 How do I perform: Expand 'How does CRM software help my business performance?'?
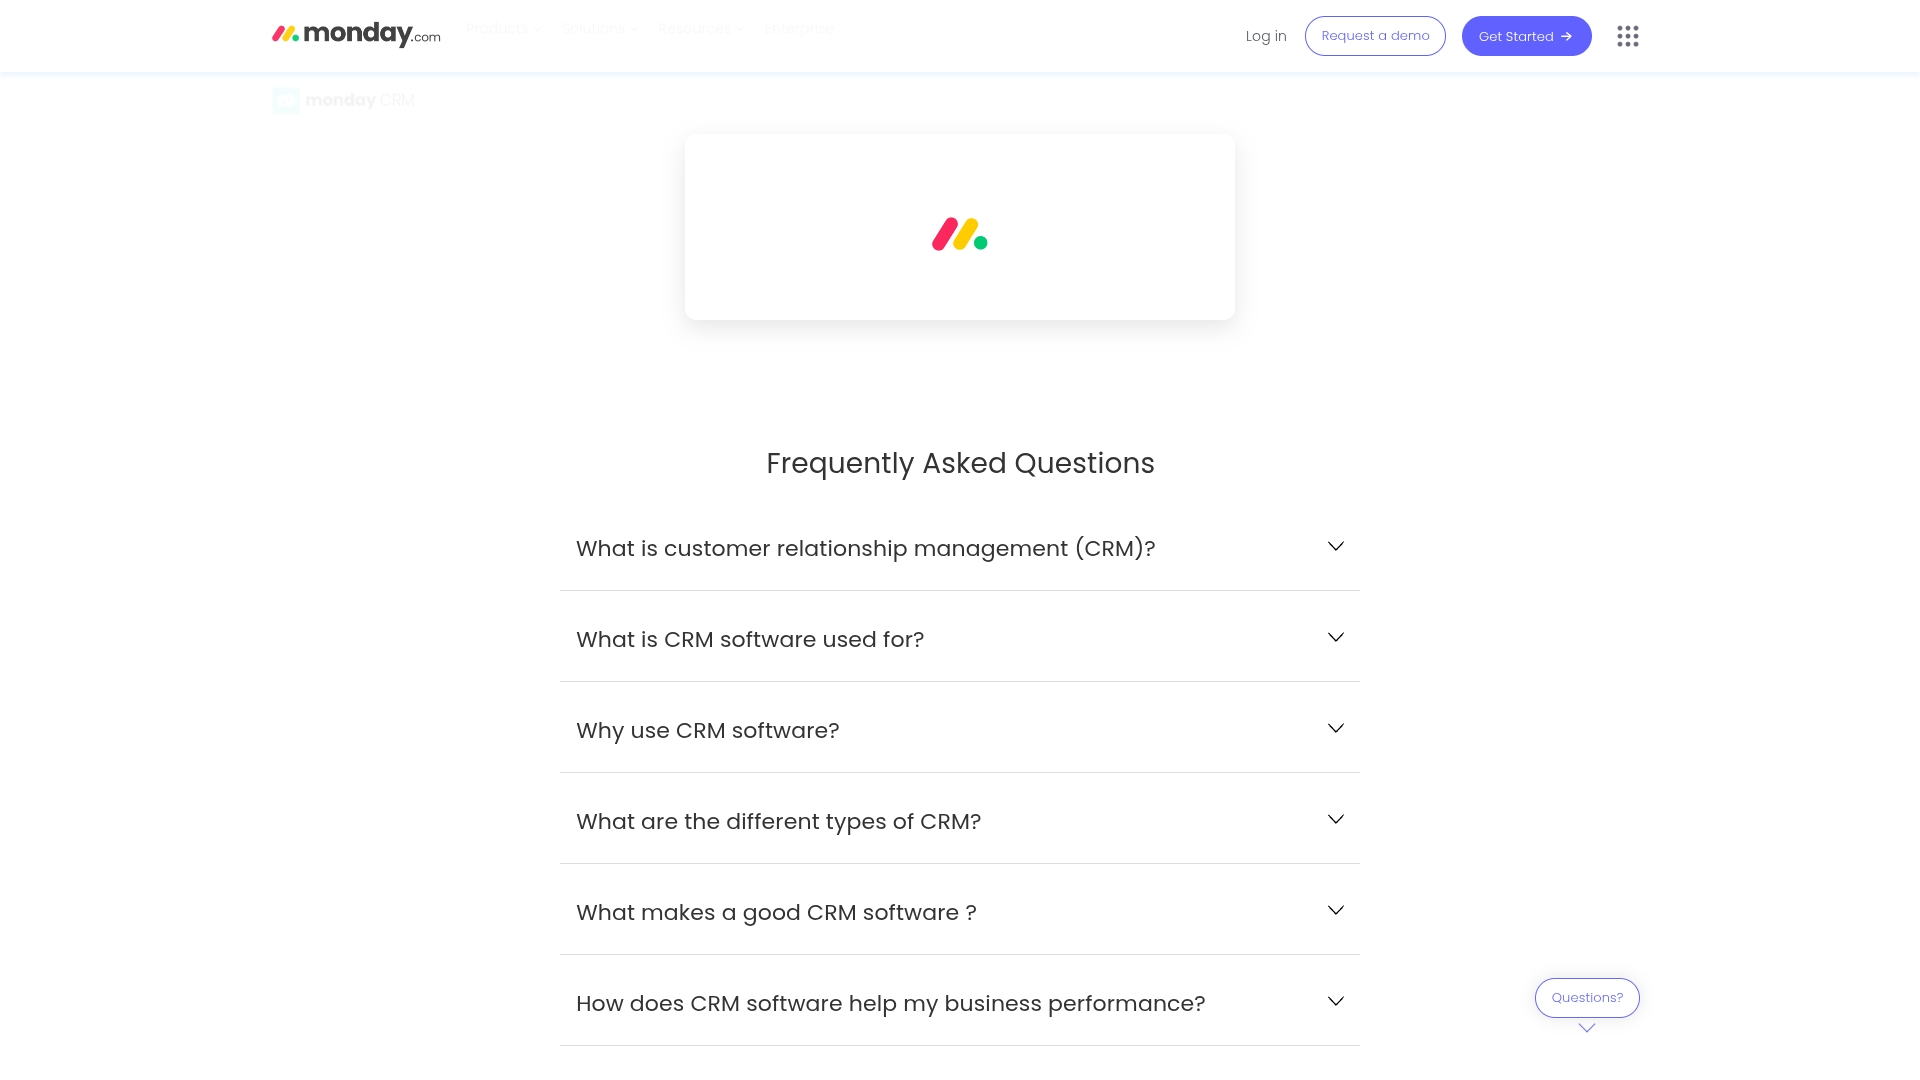pos(890,1003)
